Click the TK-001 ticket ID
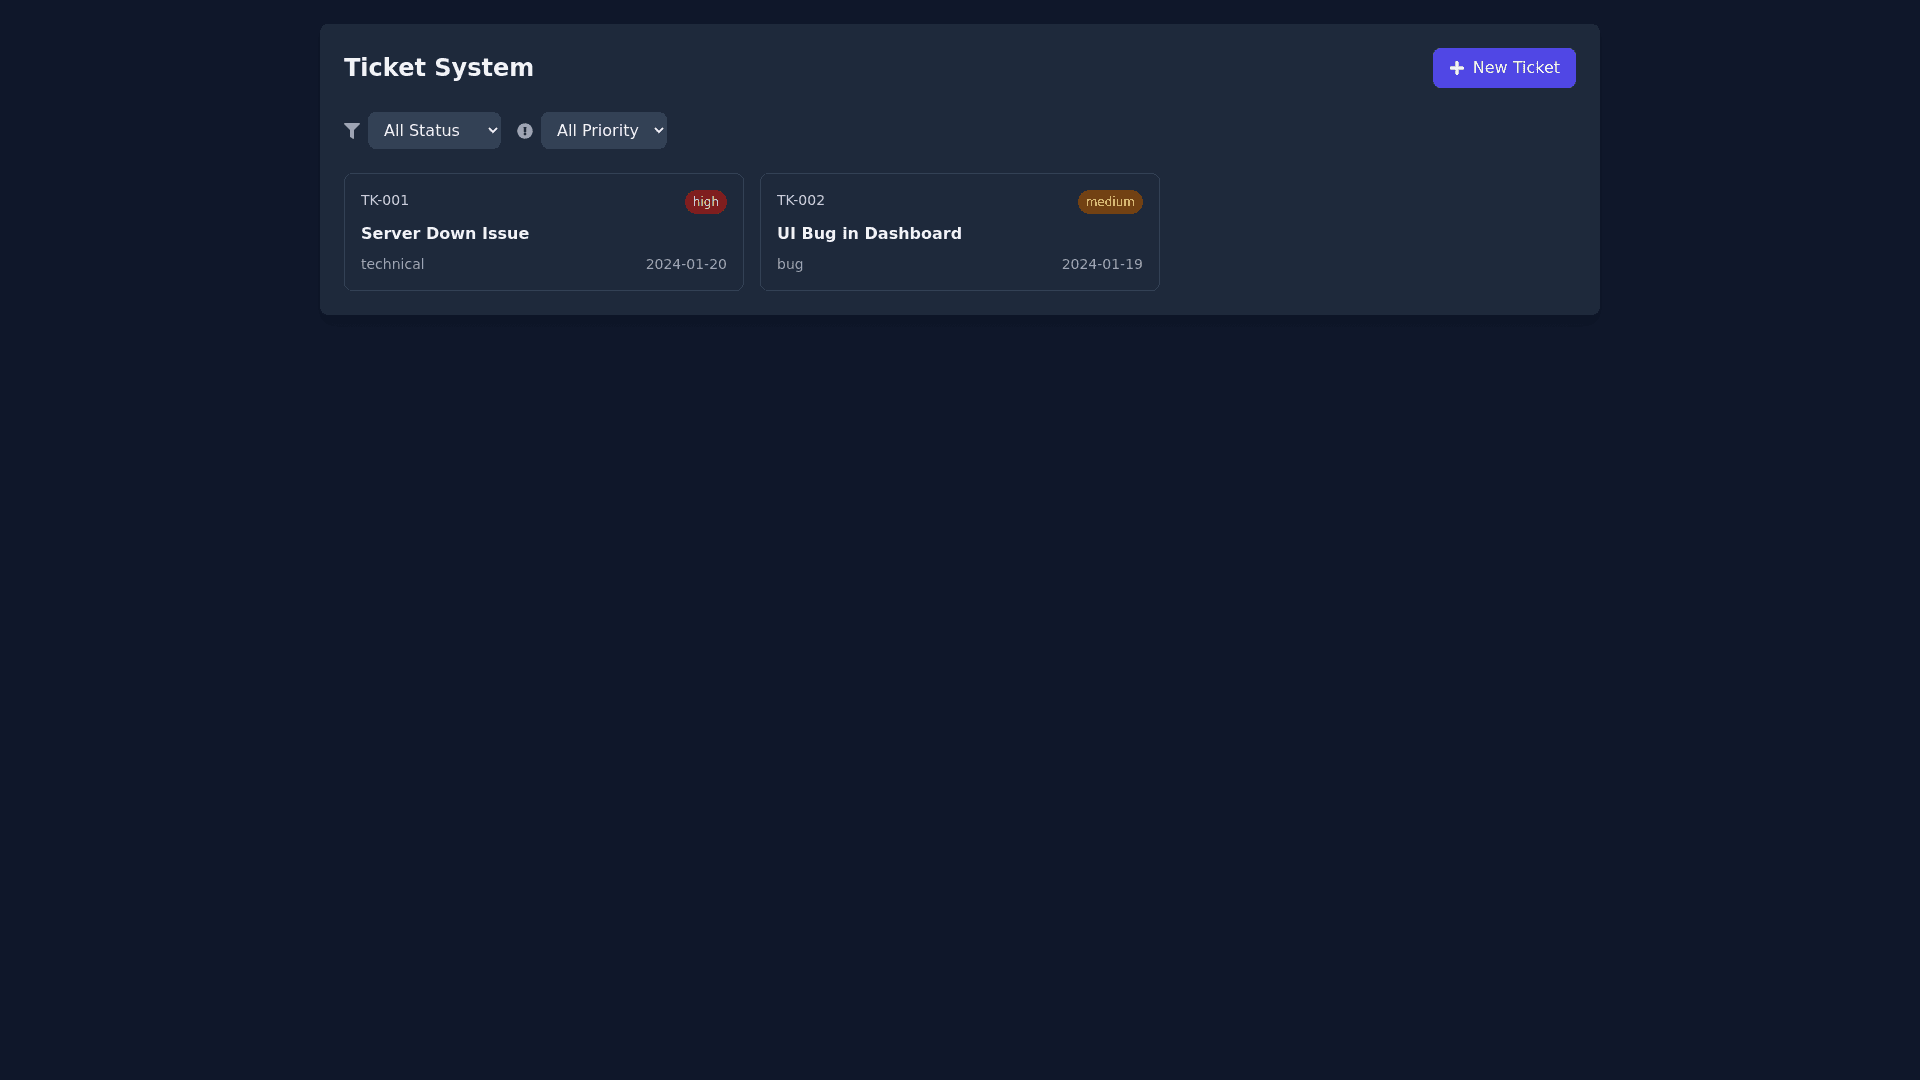 tap(385, 201)
